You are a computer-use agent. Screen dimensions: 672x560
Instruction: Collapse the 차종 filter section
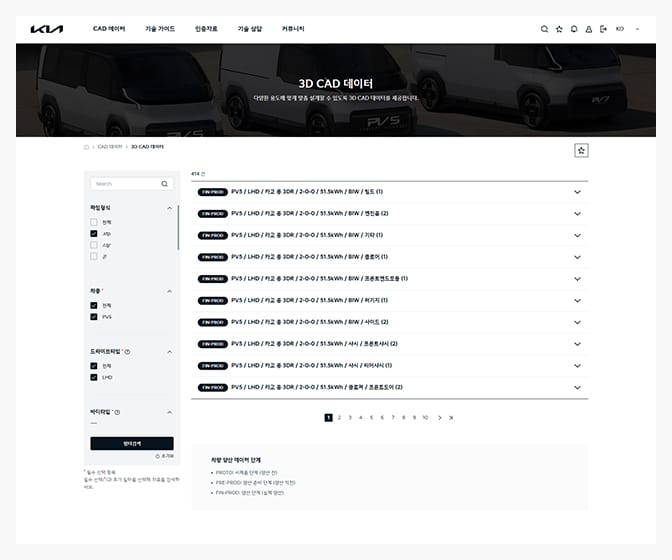170,291
